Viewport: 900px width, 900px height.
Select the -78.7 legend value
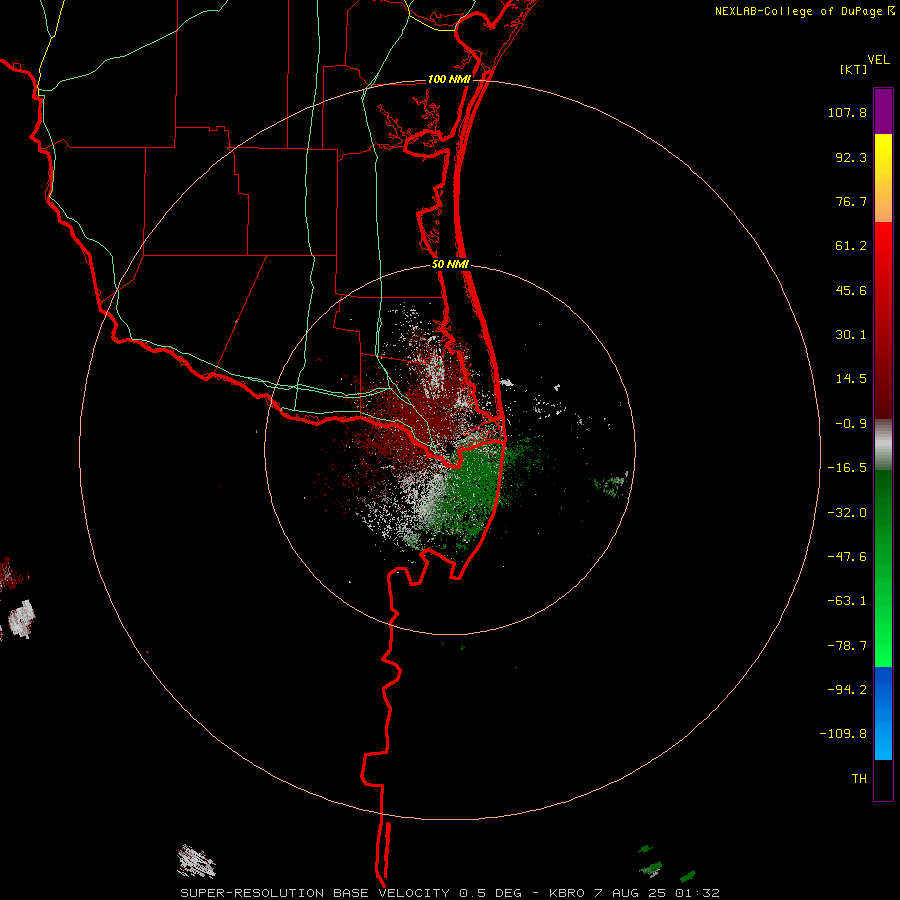click(847, 646)
